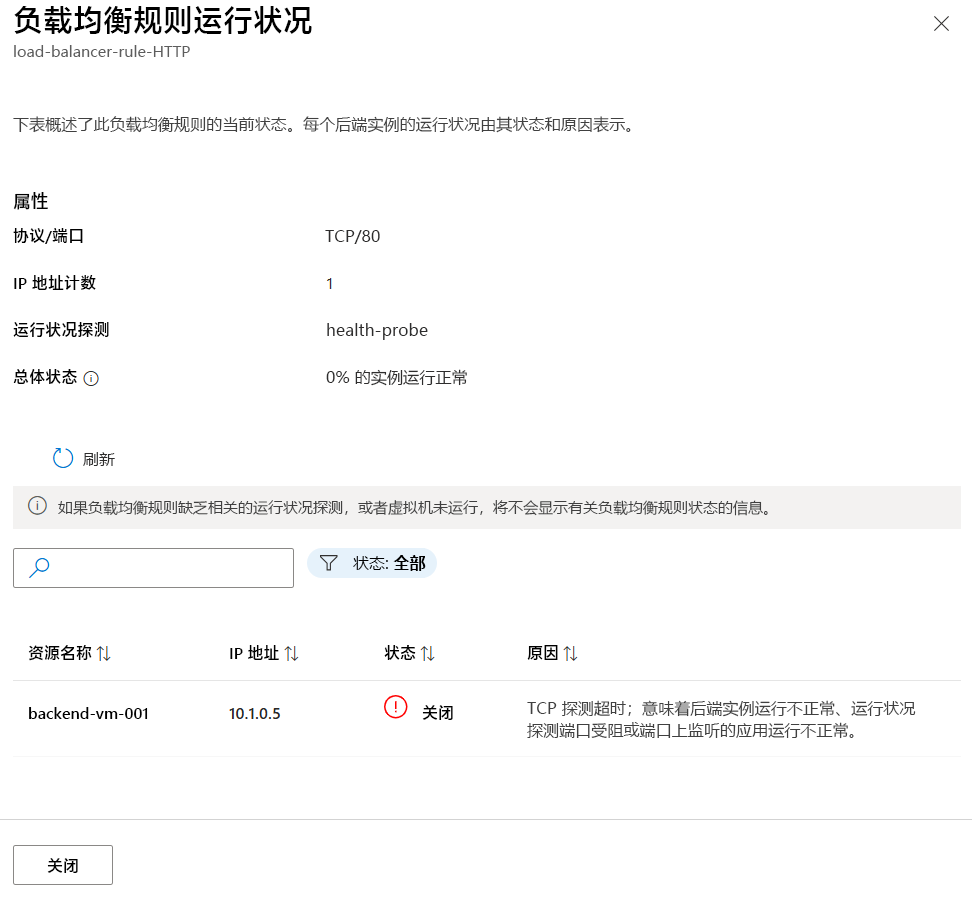972x899 pixels.
Task: Click the 刷新 text button
Action: tap(98, 458)
